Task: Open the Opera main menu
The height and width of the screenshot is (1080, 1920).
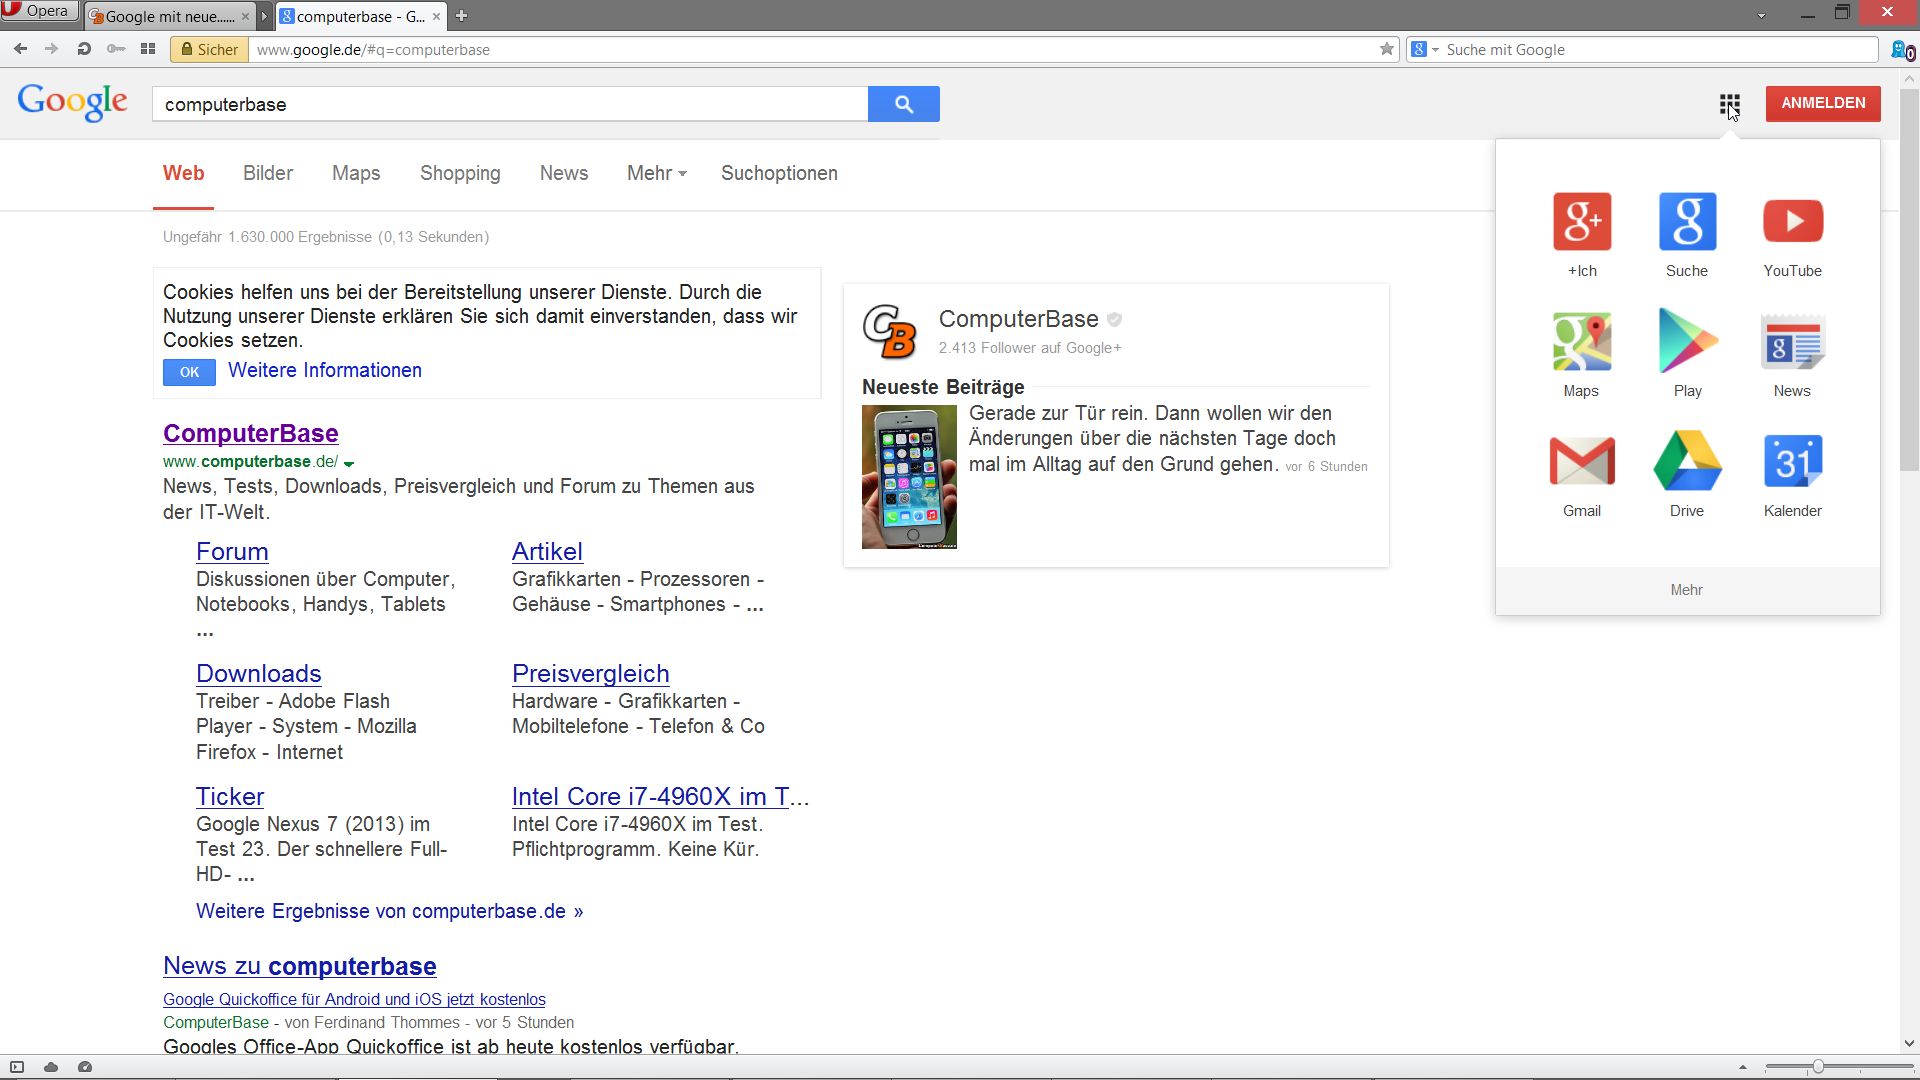Action: click(38, 11)
